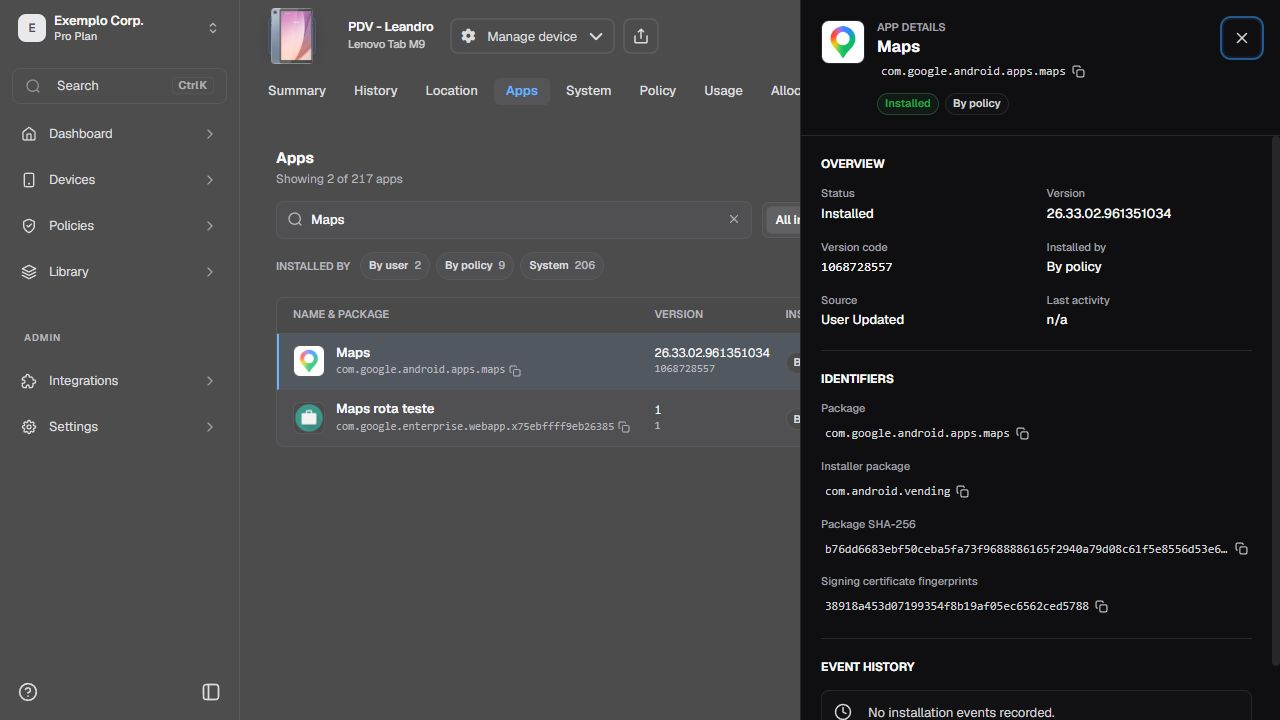Copy the Package SHA-256 hash
This screenshot has height=720, width=1280.
pos(1242,549)
